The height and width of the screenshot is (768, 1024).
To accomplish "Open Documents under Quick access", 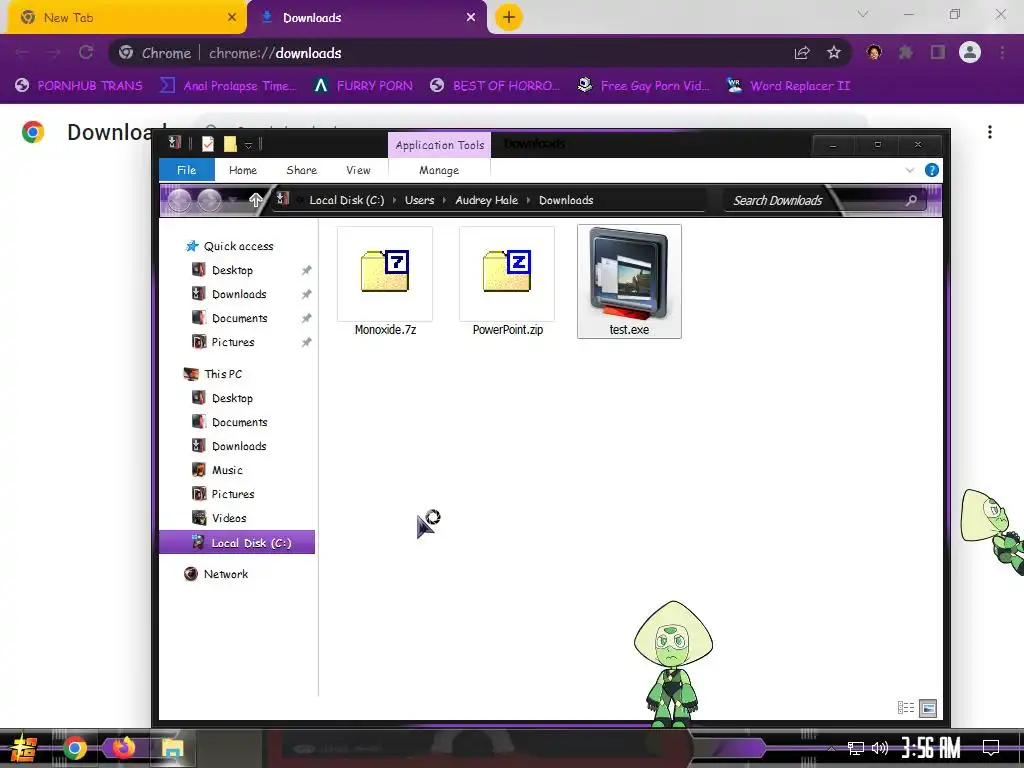I will pyautogui.click(x=240, y=318).
